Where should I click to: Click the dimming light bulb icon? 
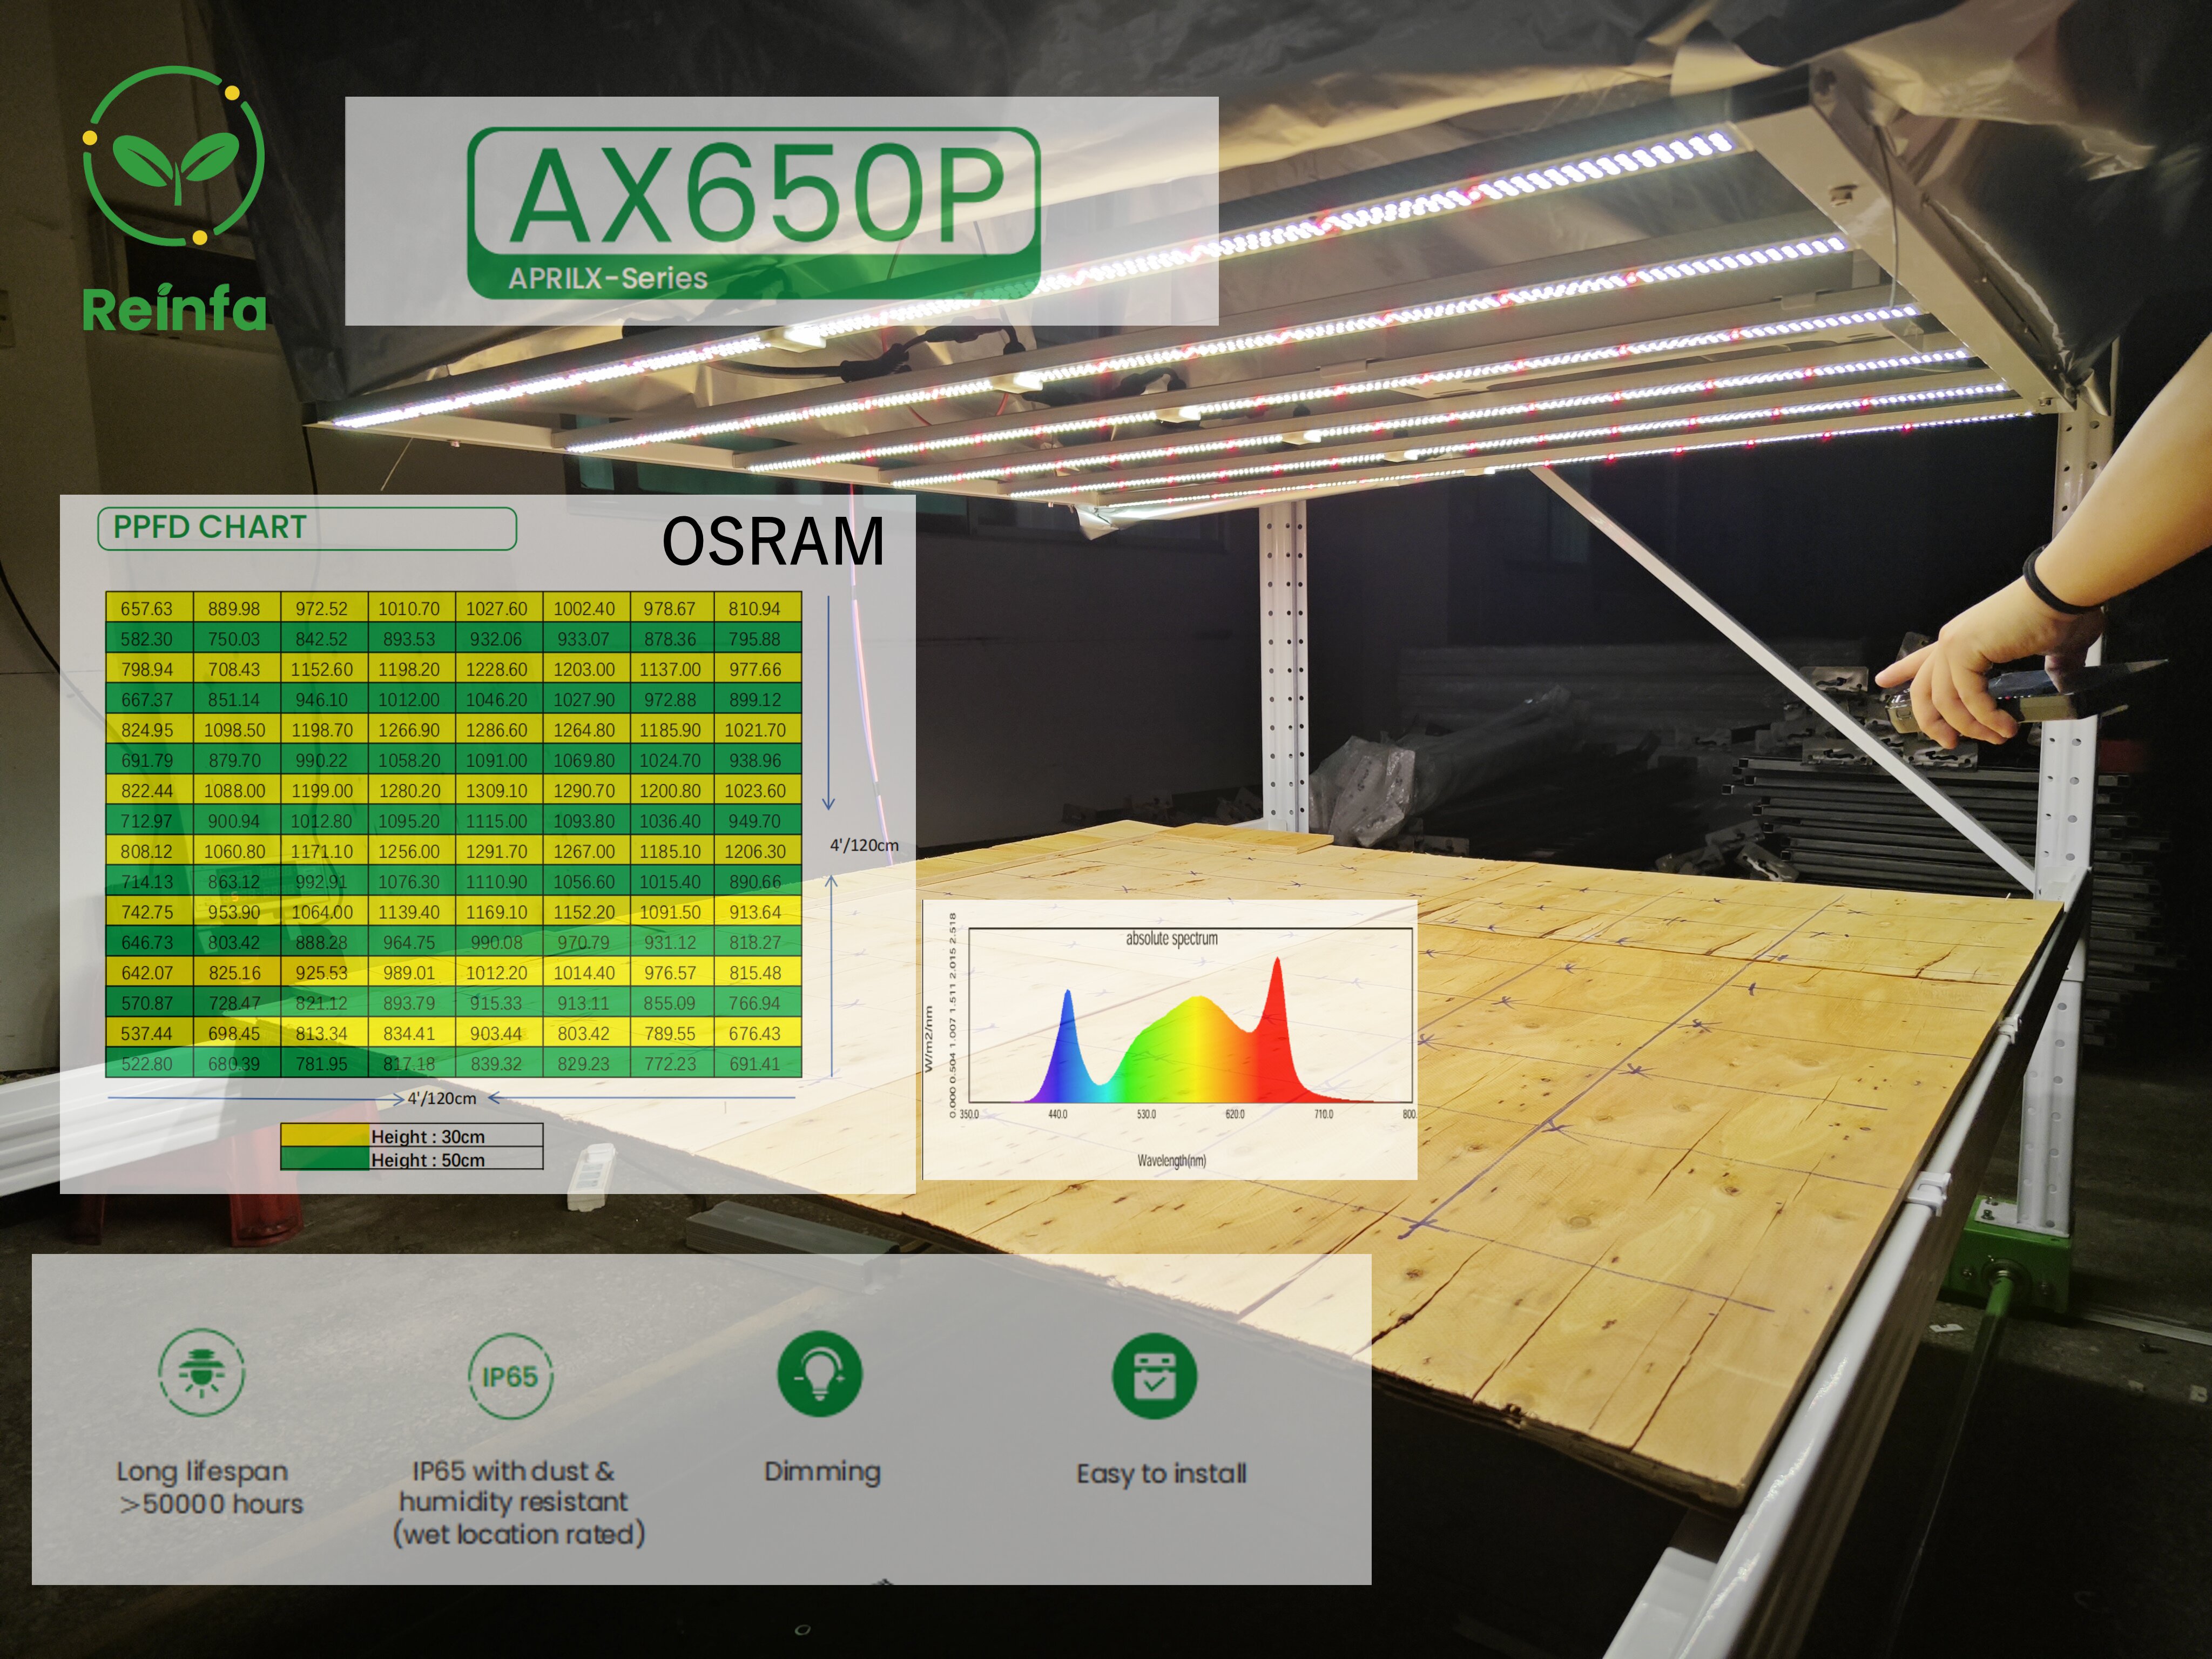pos(820,1374)
